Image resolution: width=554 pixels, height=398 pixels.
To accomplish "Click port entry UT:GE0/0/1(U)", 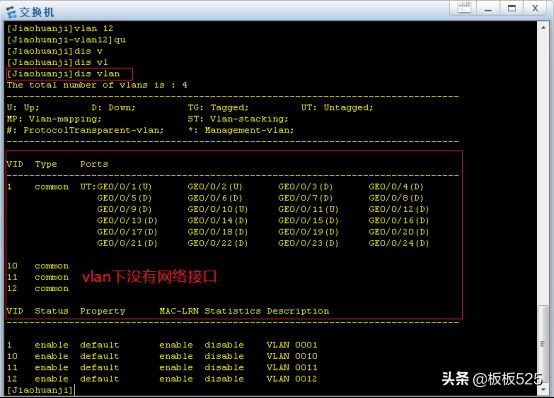I will (116, 187).
